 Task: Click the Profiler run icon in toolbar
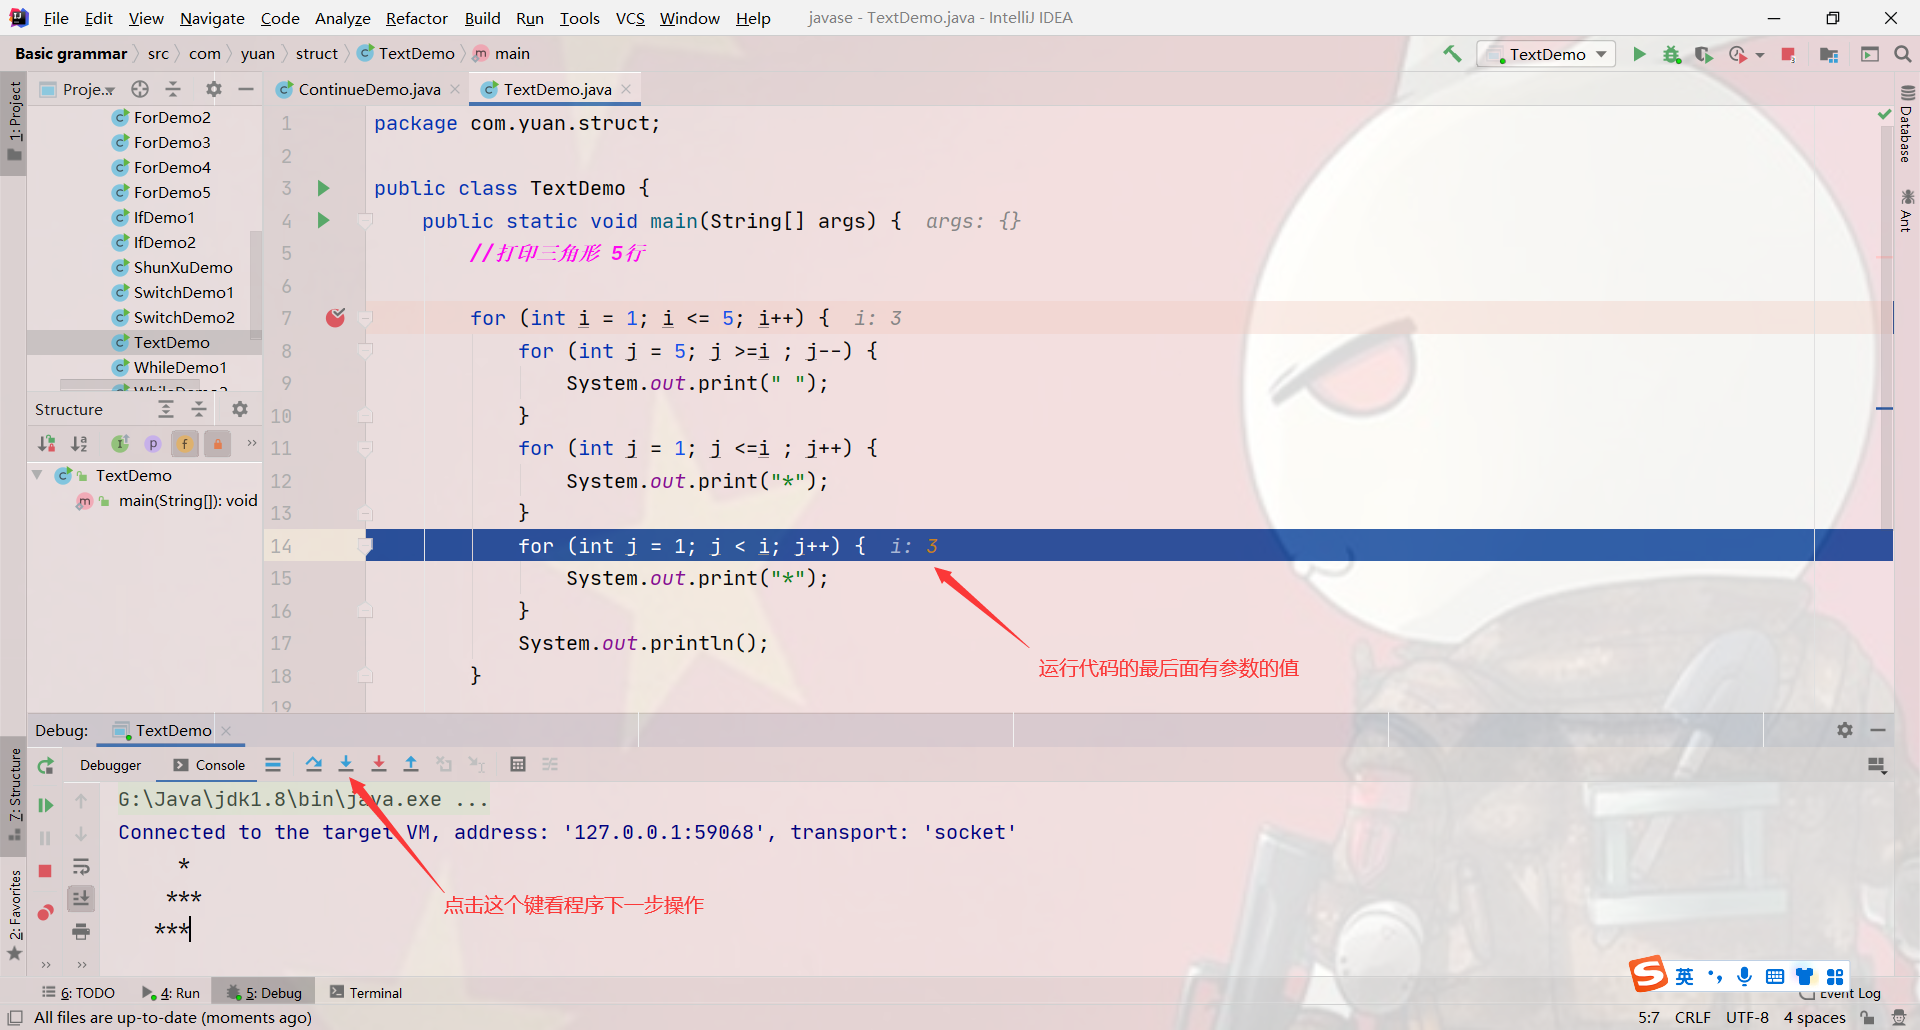[x=1738, y=54]
